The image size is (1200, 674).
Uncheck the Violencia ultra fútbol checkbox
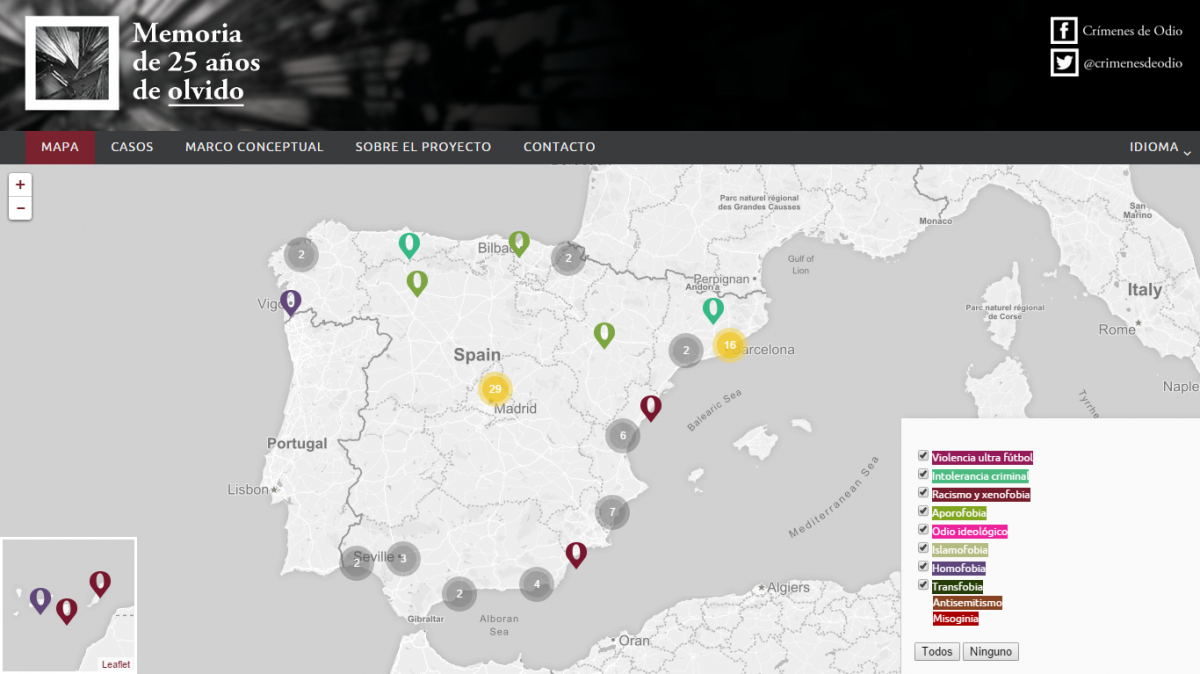click(x=924, y=457)
